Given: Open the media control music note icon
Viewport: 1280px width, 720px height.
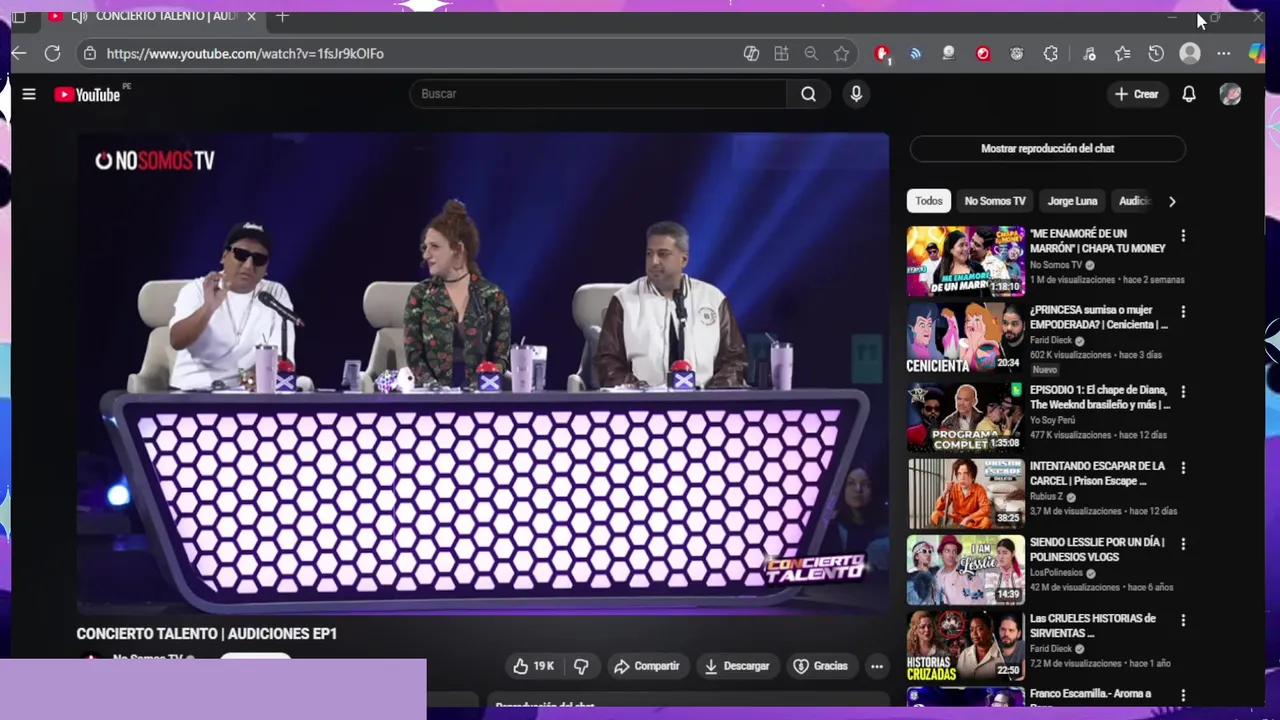Looking at the screenshot, I should click(x=1089, y=54).
